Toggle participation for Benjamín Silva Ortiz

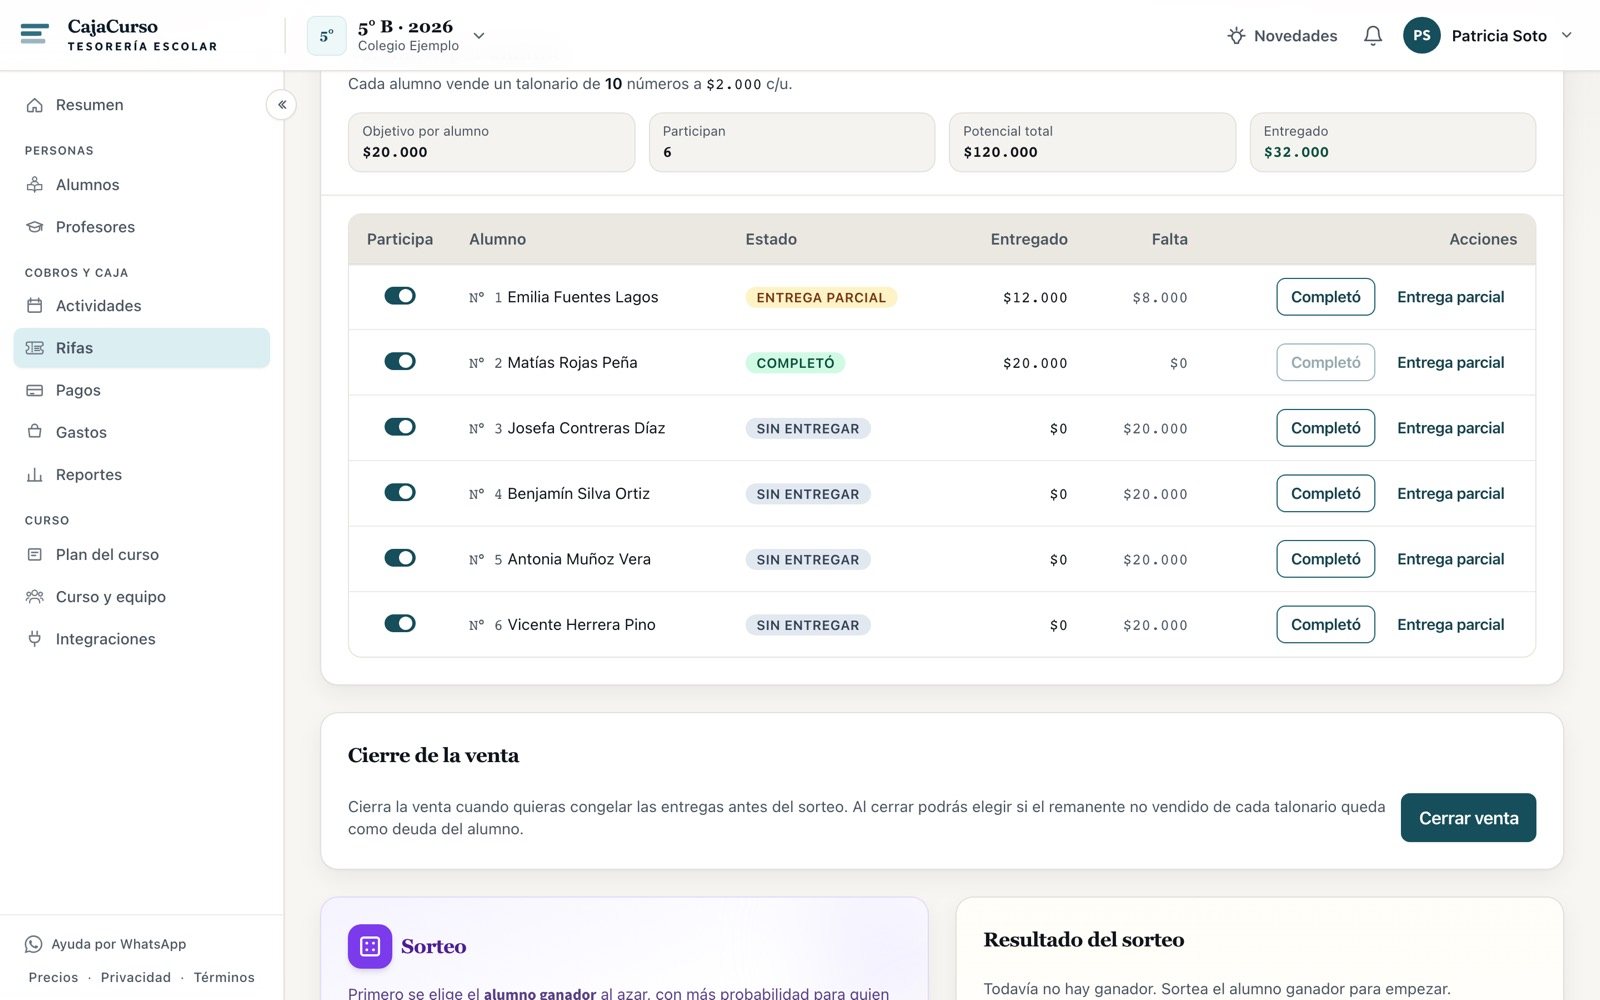click(400, 492)
